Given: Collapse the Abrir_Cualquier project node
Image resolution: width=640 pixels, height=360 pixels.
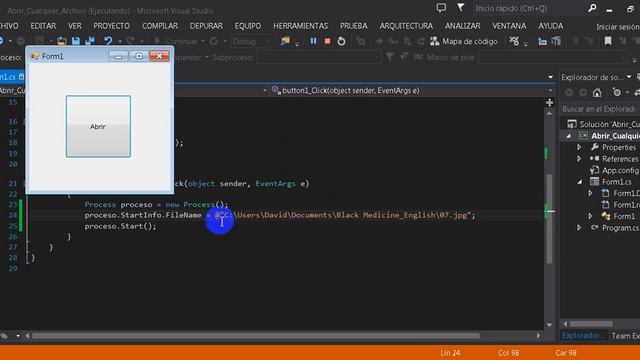Looking at the screenshot, I should pos(569,136).
